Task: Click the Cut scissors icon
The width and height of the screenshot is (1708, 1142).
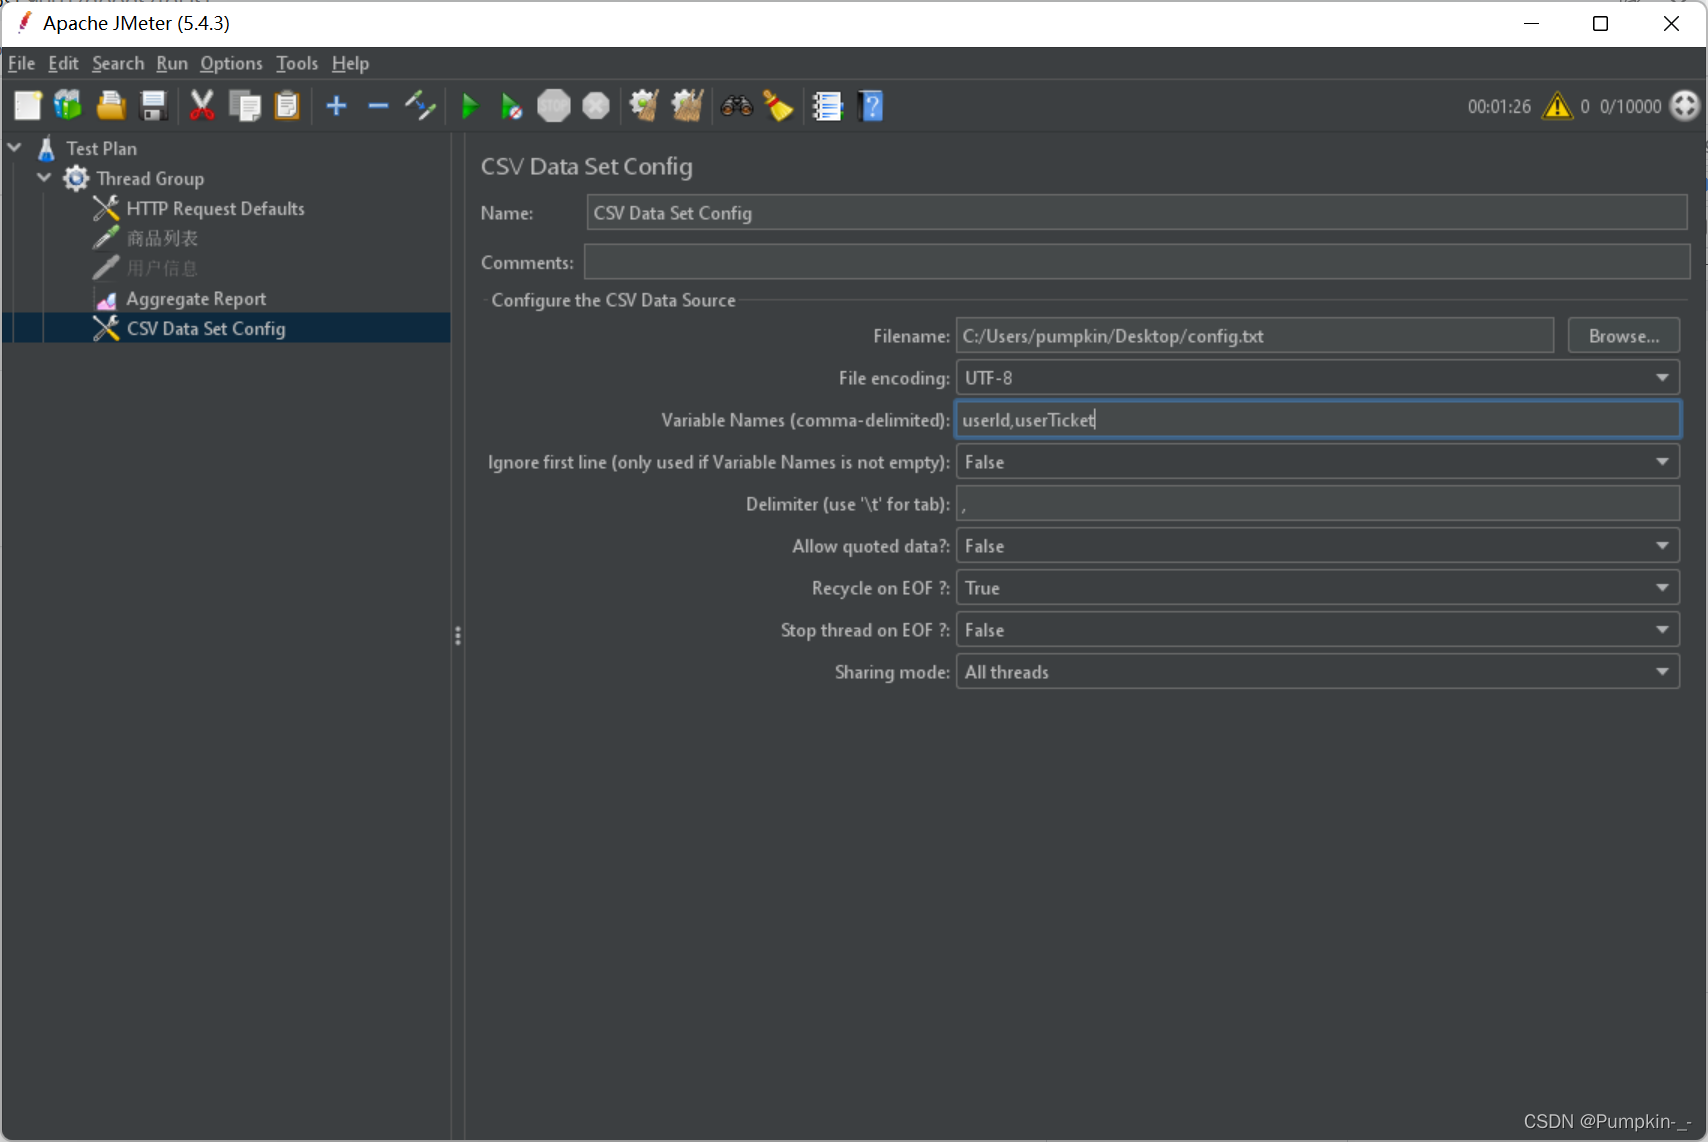Action: 202,106
